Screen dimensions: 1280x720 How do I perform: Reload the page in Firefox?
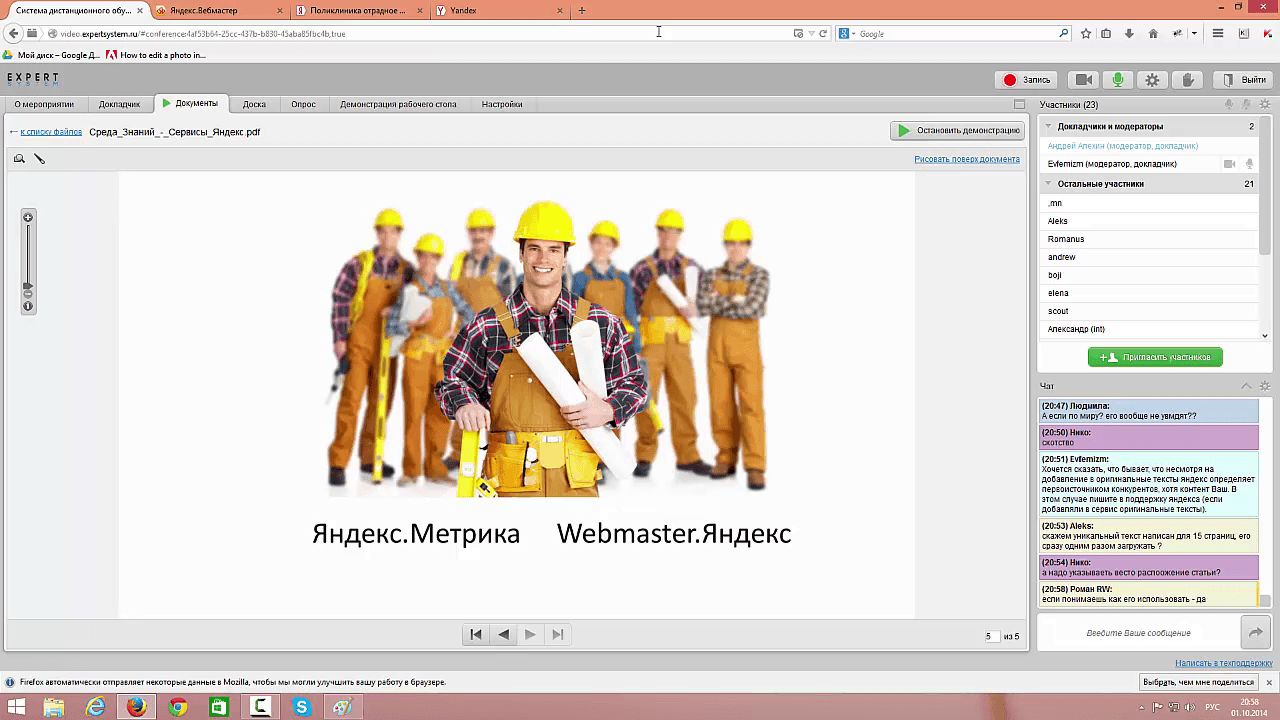[x=823, y=34]
